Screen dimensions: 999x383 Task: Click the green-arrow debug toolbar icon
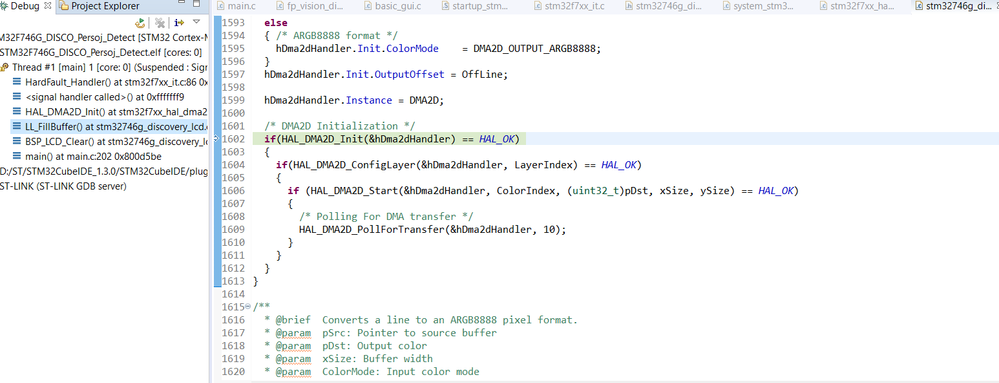[140, 22]
